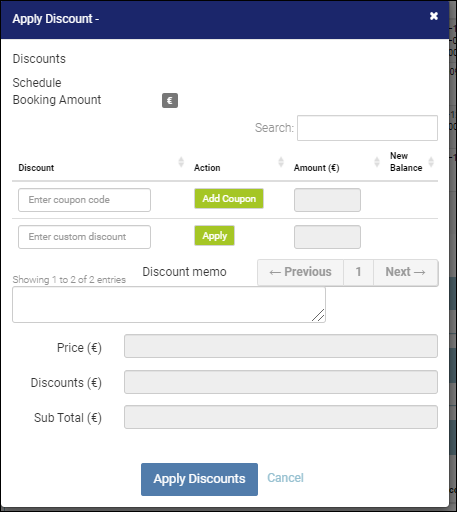457x512 pixels.
Task: Go to Previous page of entries
Action: (x=300, y=272)
